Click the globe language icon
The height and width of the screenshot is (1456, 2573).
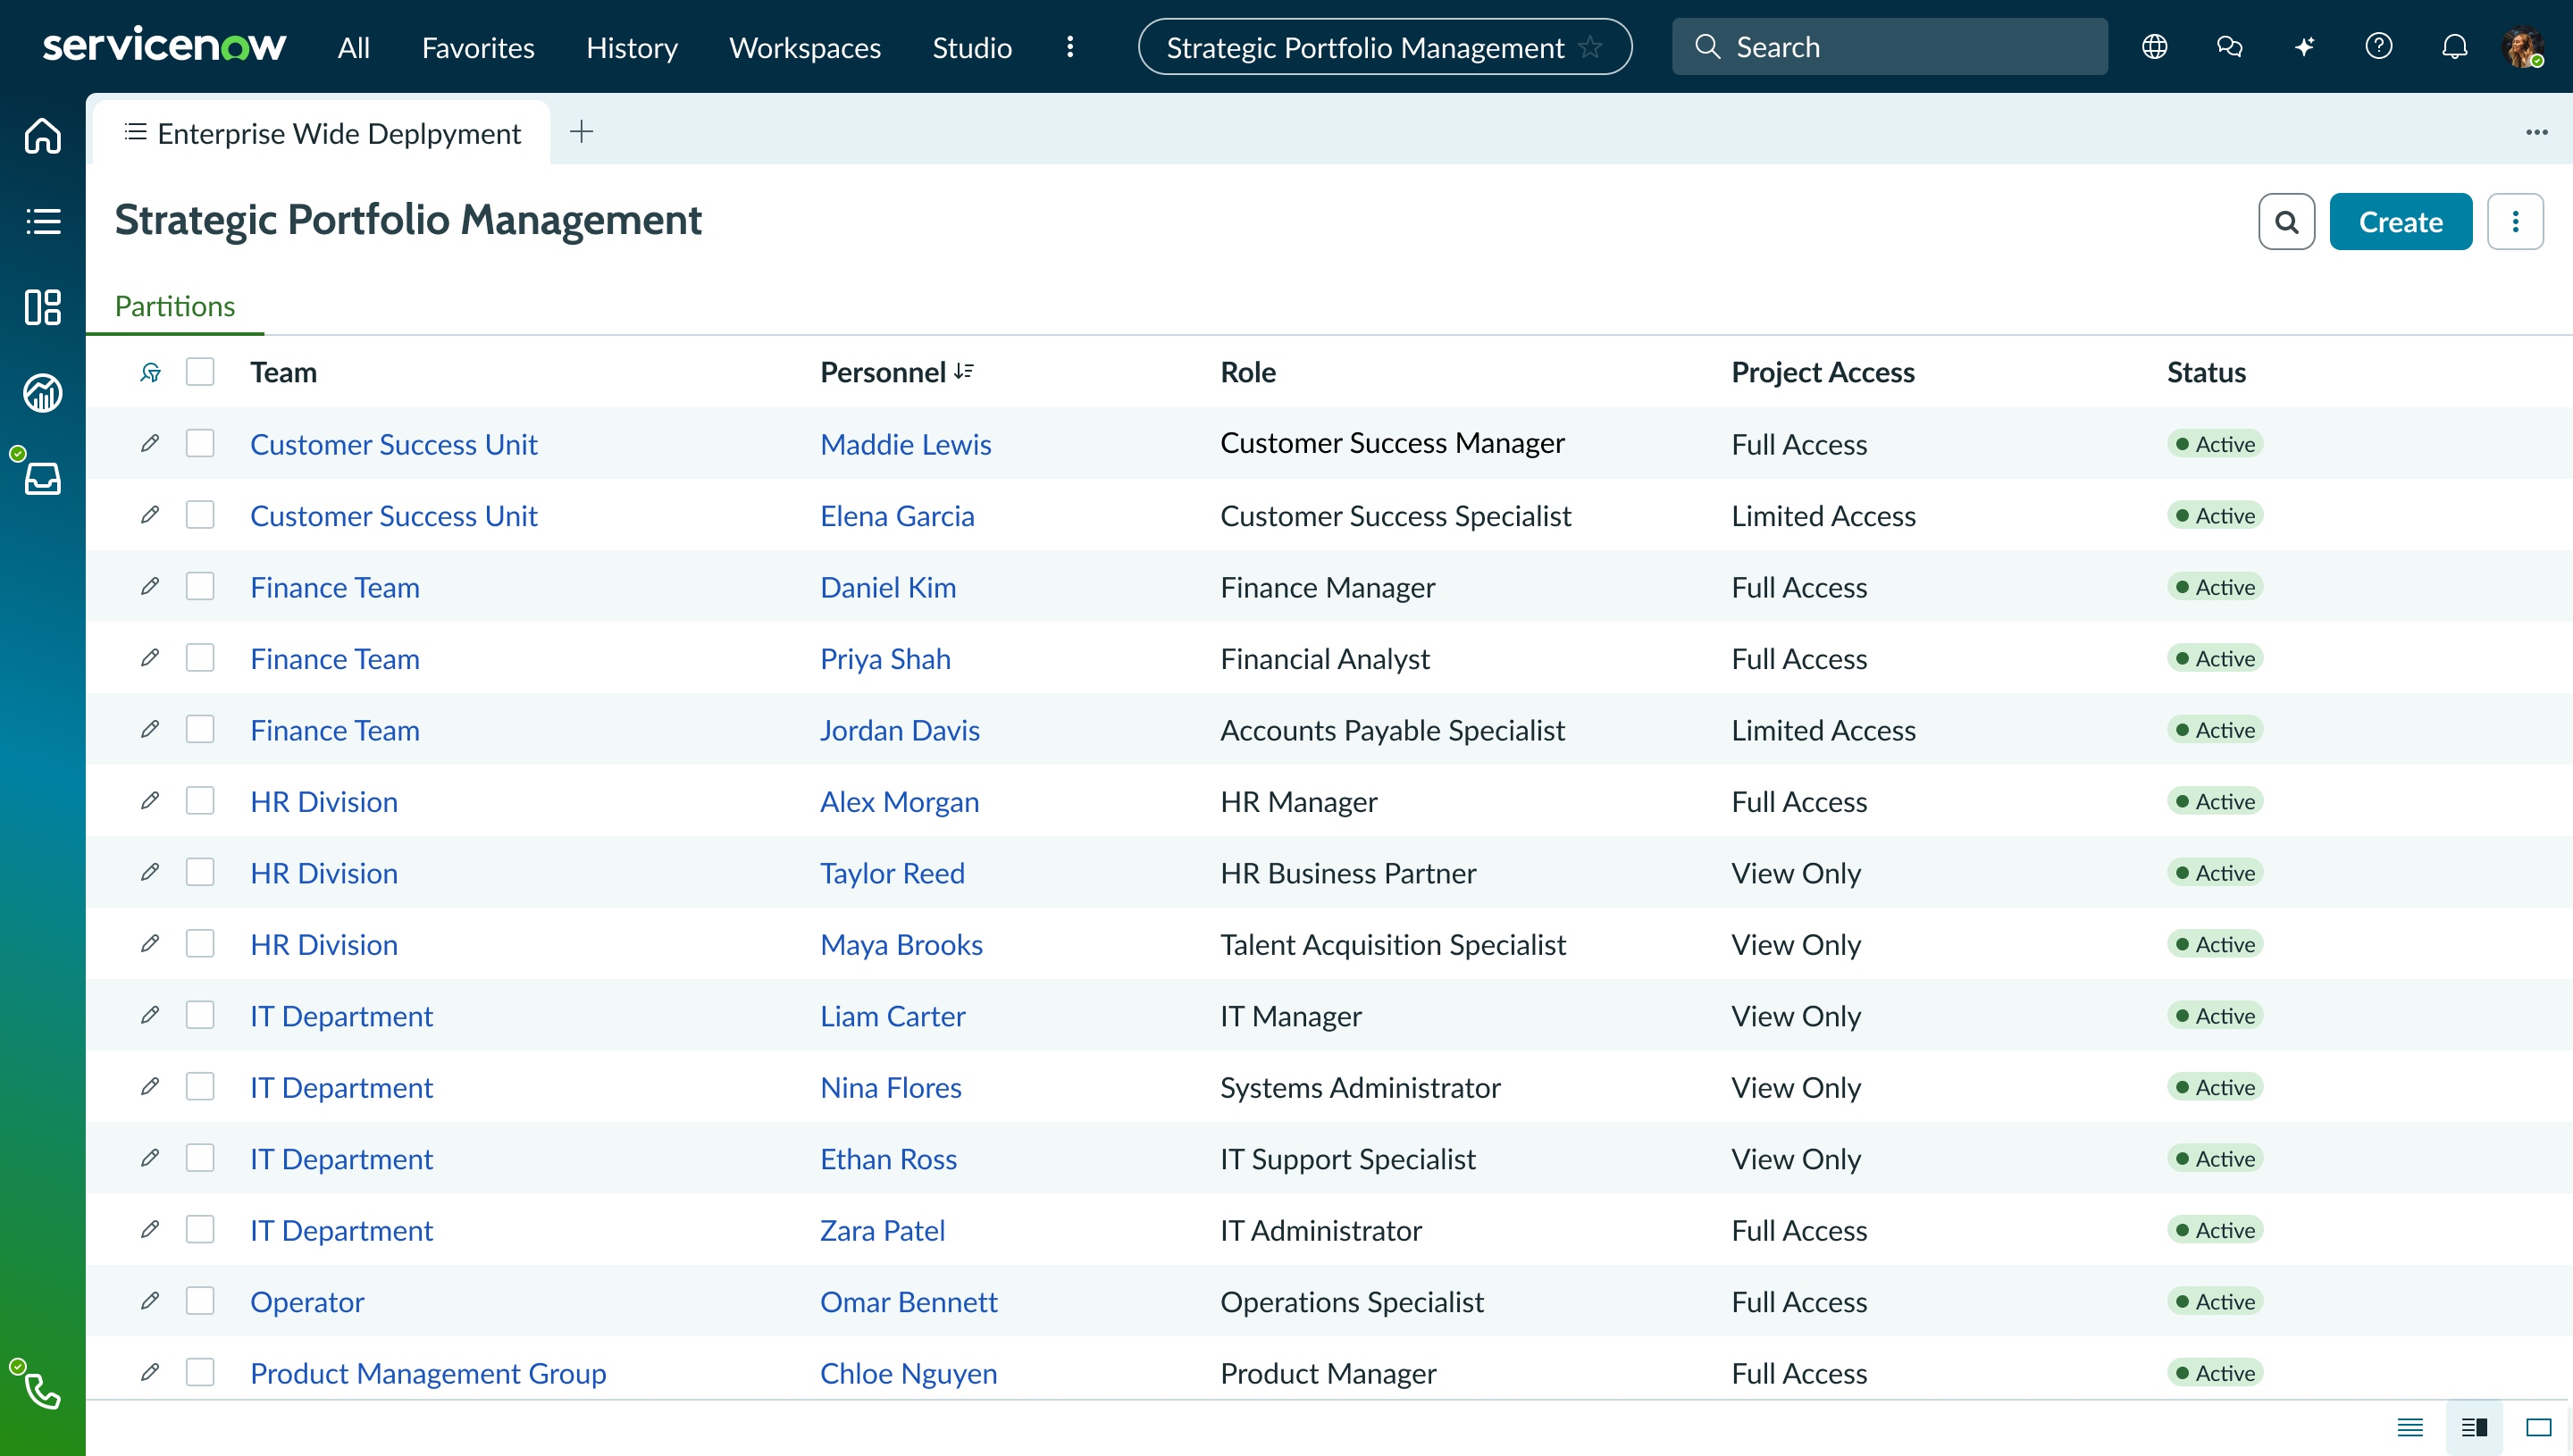click(2155, 47)
